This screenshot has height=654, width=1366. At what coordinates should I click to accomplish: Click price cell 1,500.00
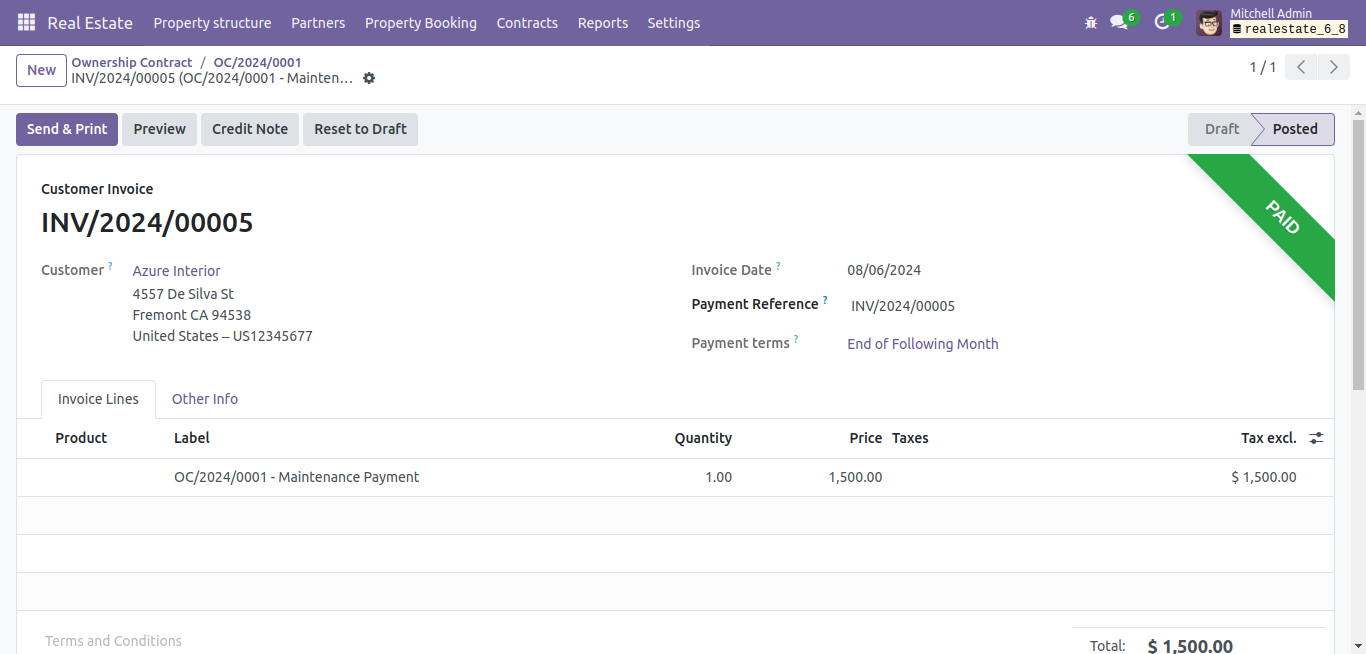point(855,477)
